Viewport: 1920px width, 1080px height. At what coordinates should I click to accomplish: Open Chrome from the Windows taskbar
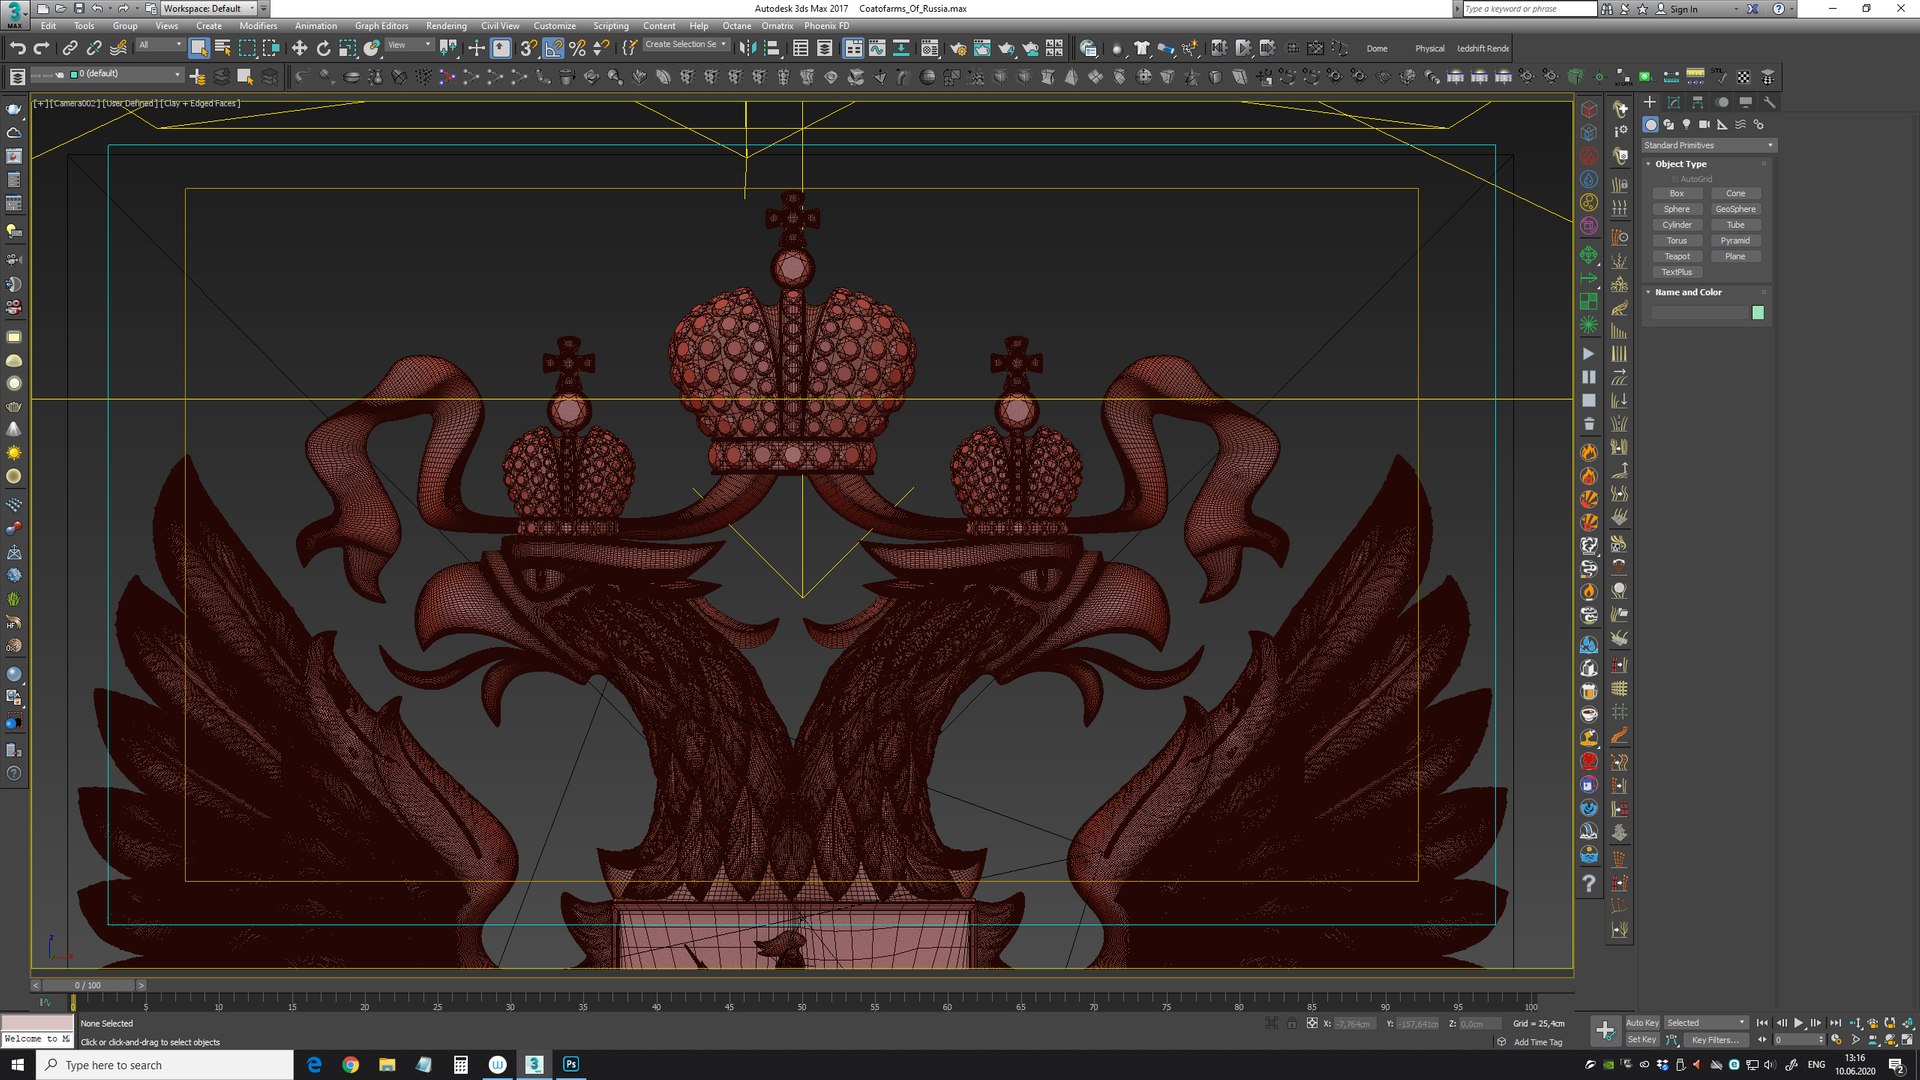pos(350,1065)
